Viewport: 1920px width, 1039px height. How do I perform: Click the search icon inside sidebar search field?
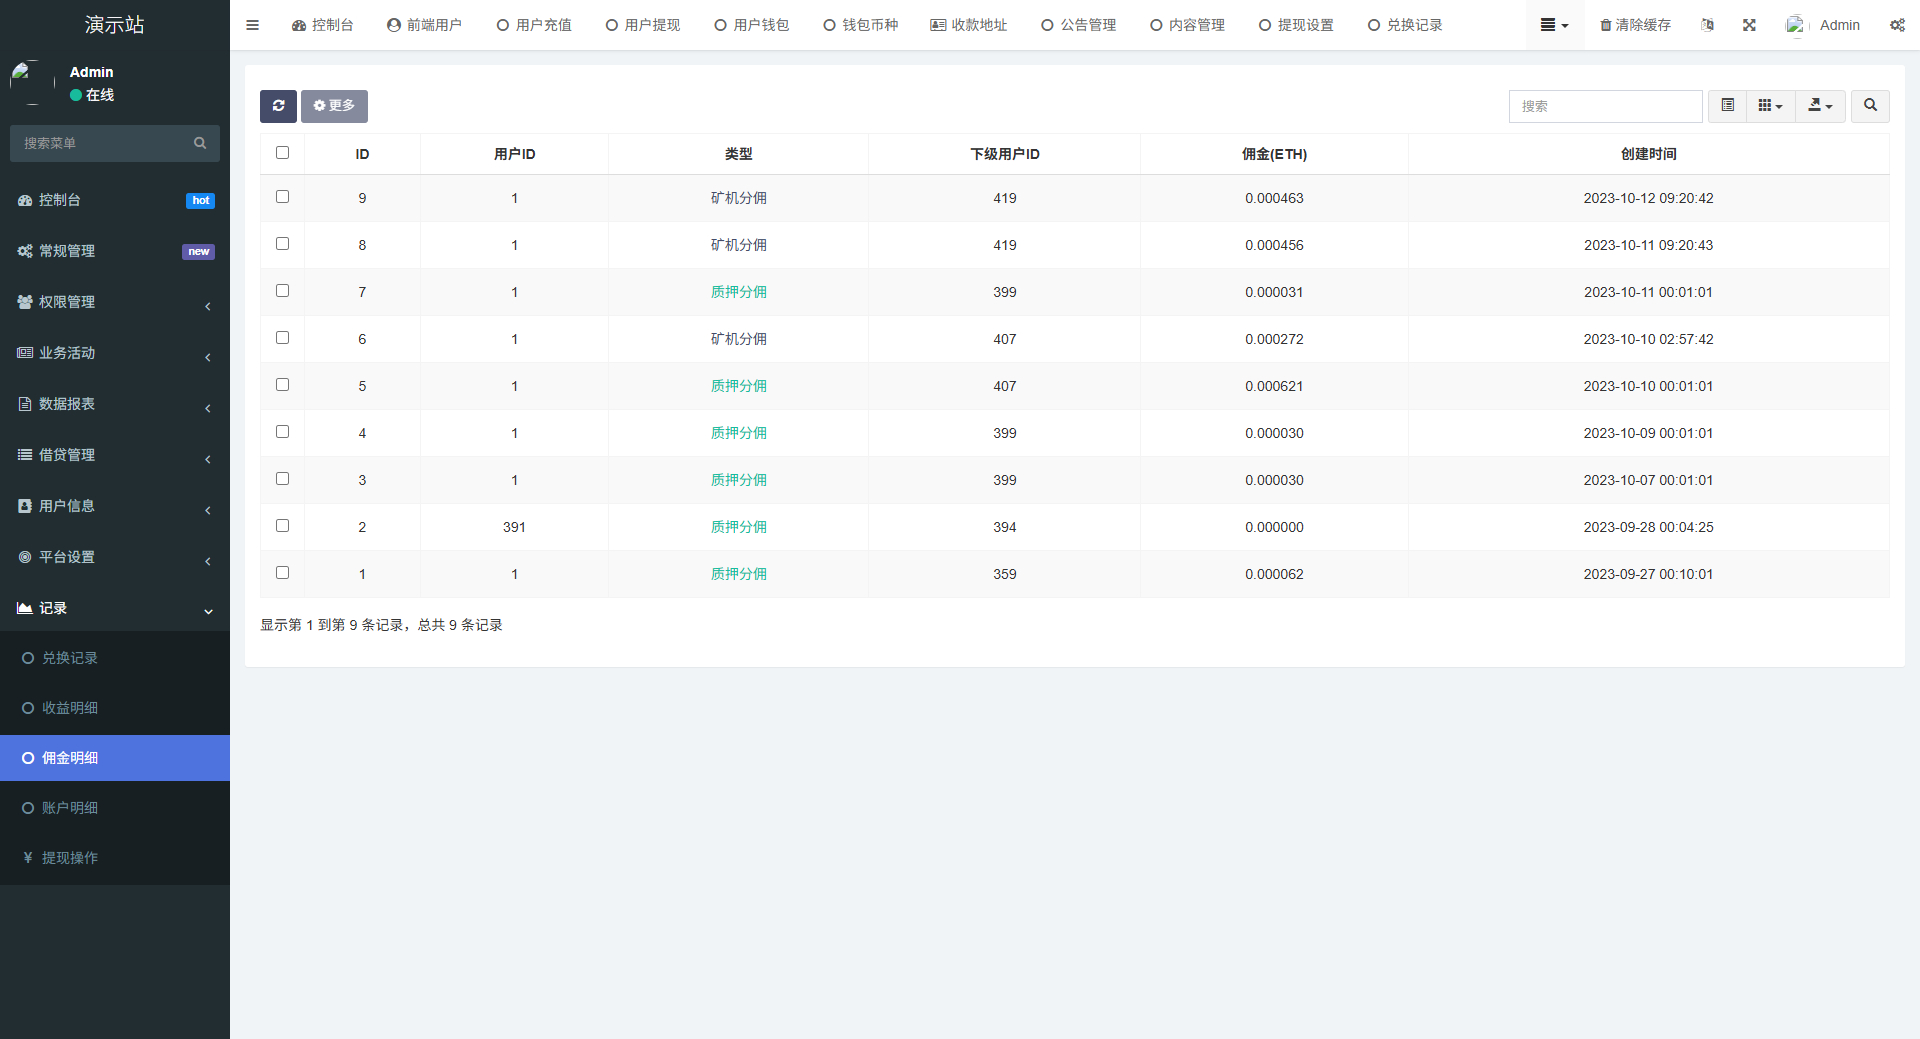(x=200, y=143)
